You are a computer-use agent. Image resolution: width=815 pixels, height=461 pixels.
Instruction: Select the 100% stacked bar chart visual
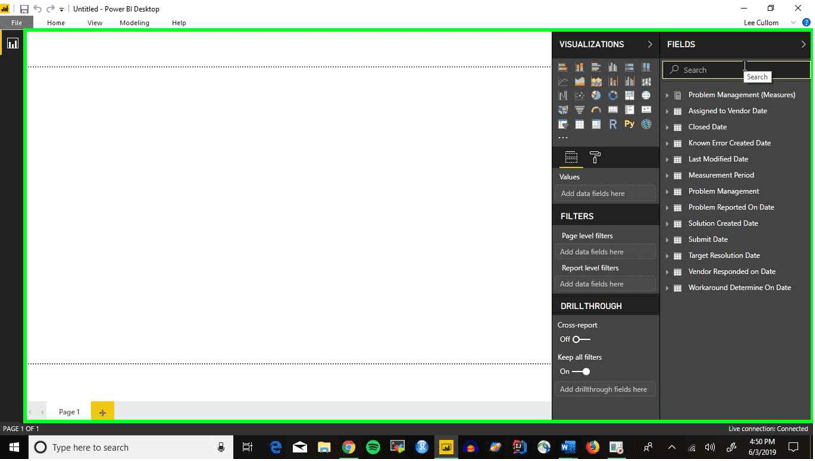click(629, 67)
